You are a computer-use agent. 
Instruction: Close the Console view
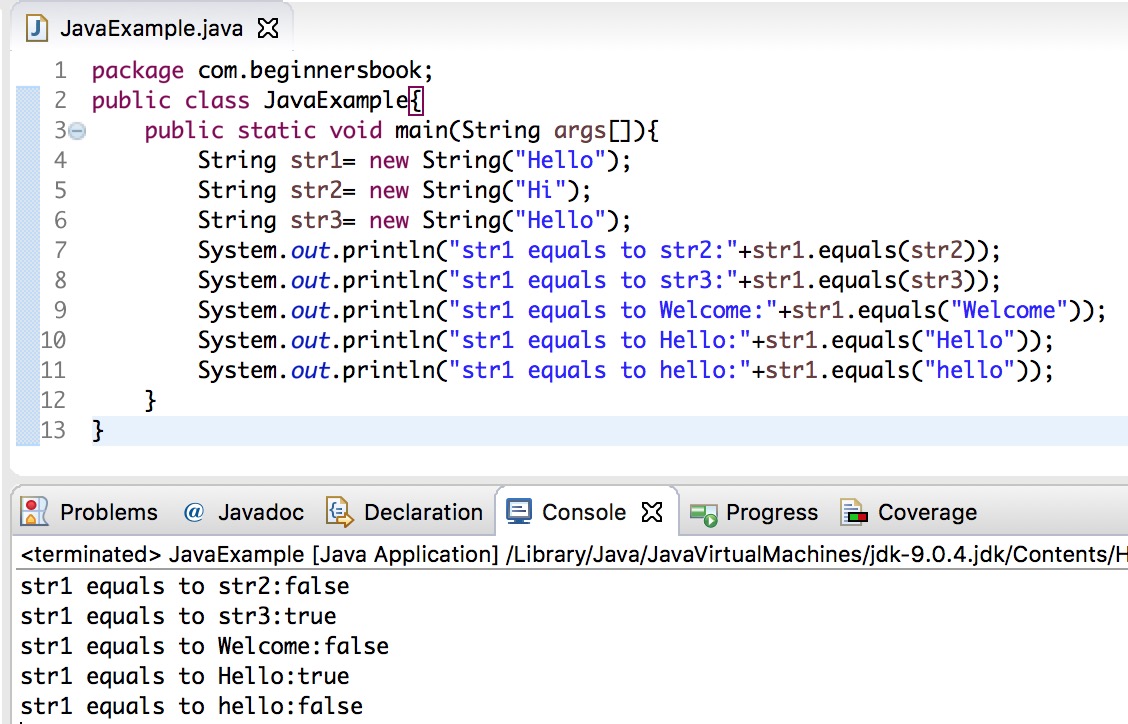(652, 511)
